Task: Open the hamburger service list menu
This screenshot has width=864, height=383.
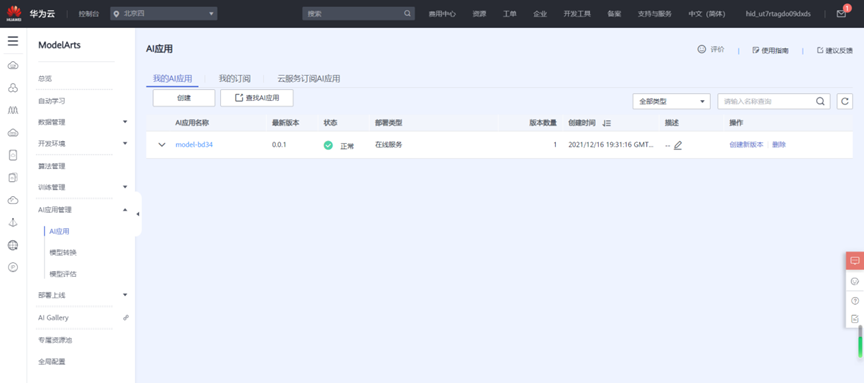Action: pos(13,41)
